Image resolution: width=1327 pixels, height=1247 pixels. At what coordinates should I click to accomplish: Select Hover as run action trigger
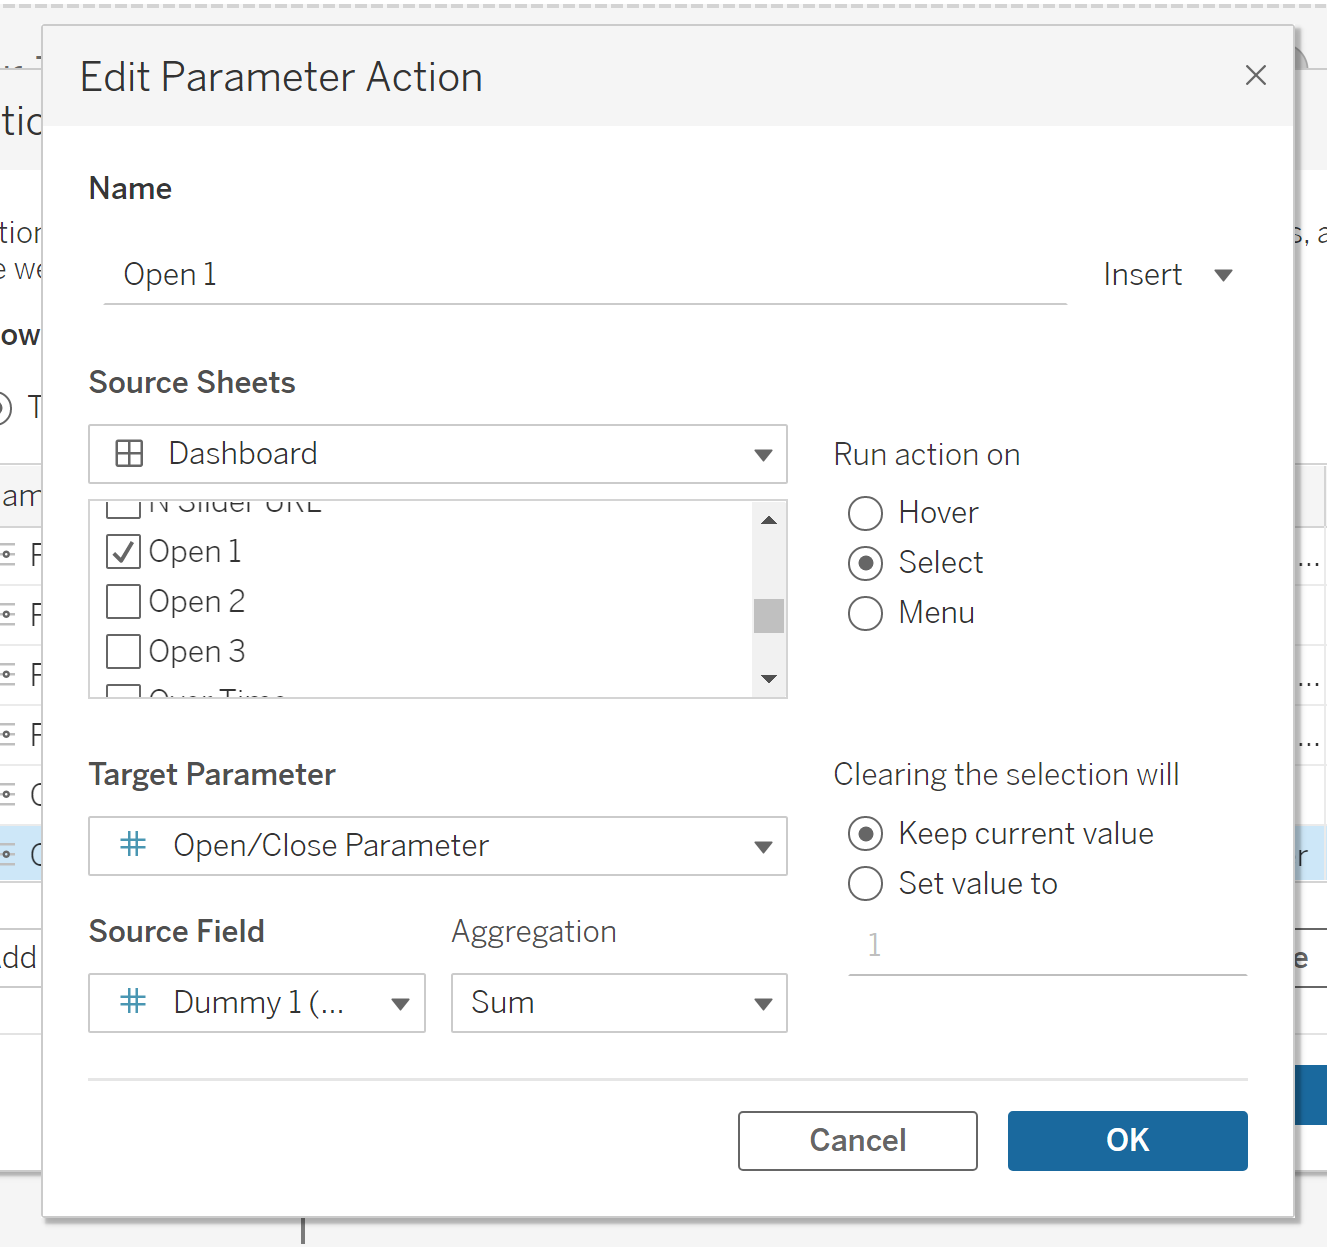tap(865, 513)
